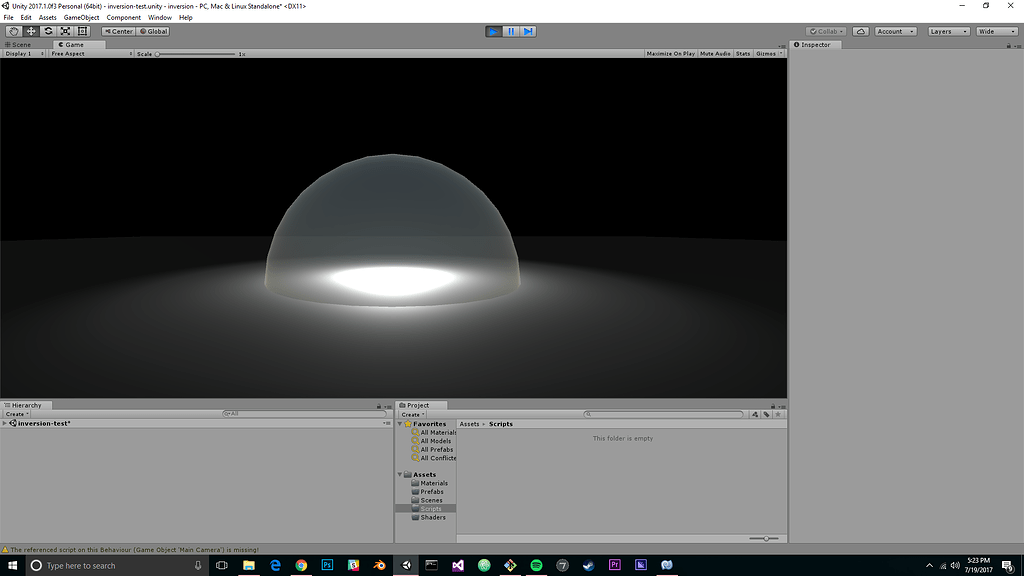1024x576 pixels.
Task: Select the Rect Transform tool
Action: tap(82, 31)
